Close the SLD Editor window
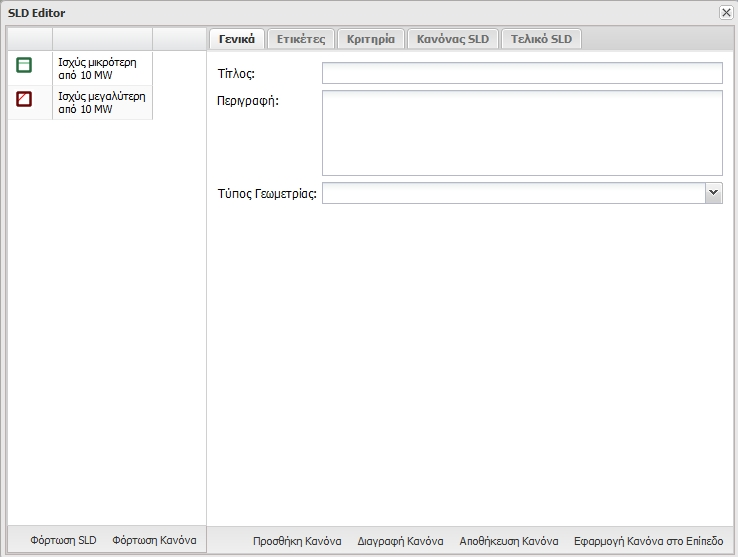738x557 pixels. click(725, 12)
